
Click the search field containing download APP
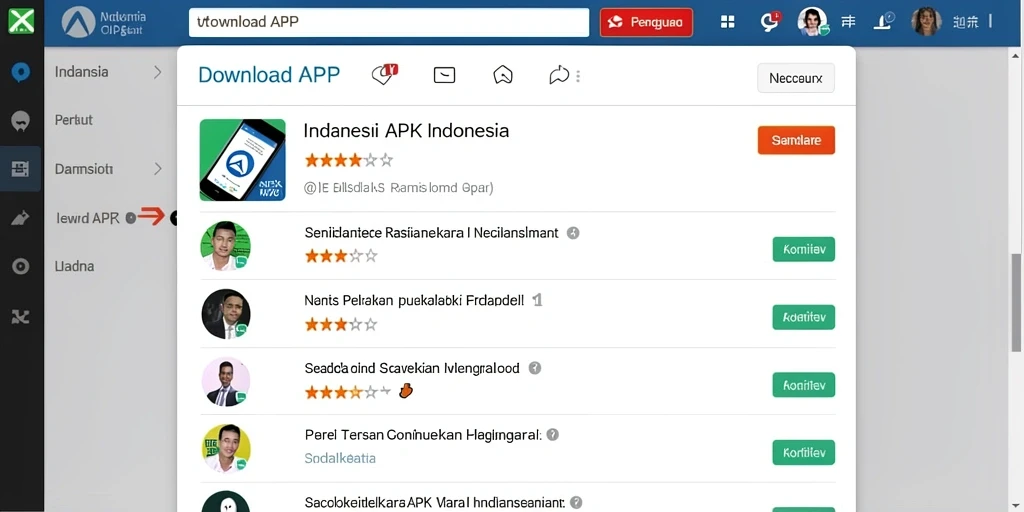point(389,22)
